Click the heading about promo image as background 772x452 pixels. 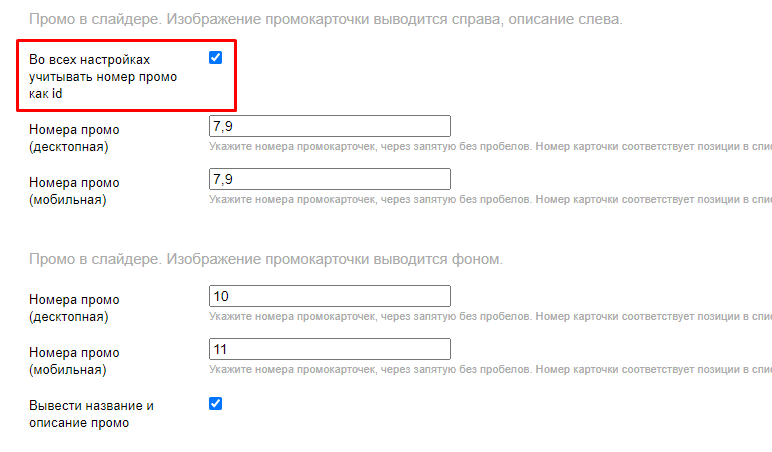(x=265, y=259)
